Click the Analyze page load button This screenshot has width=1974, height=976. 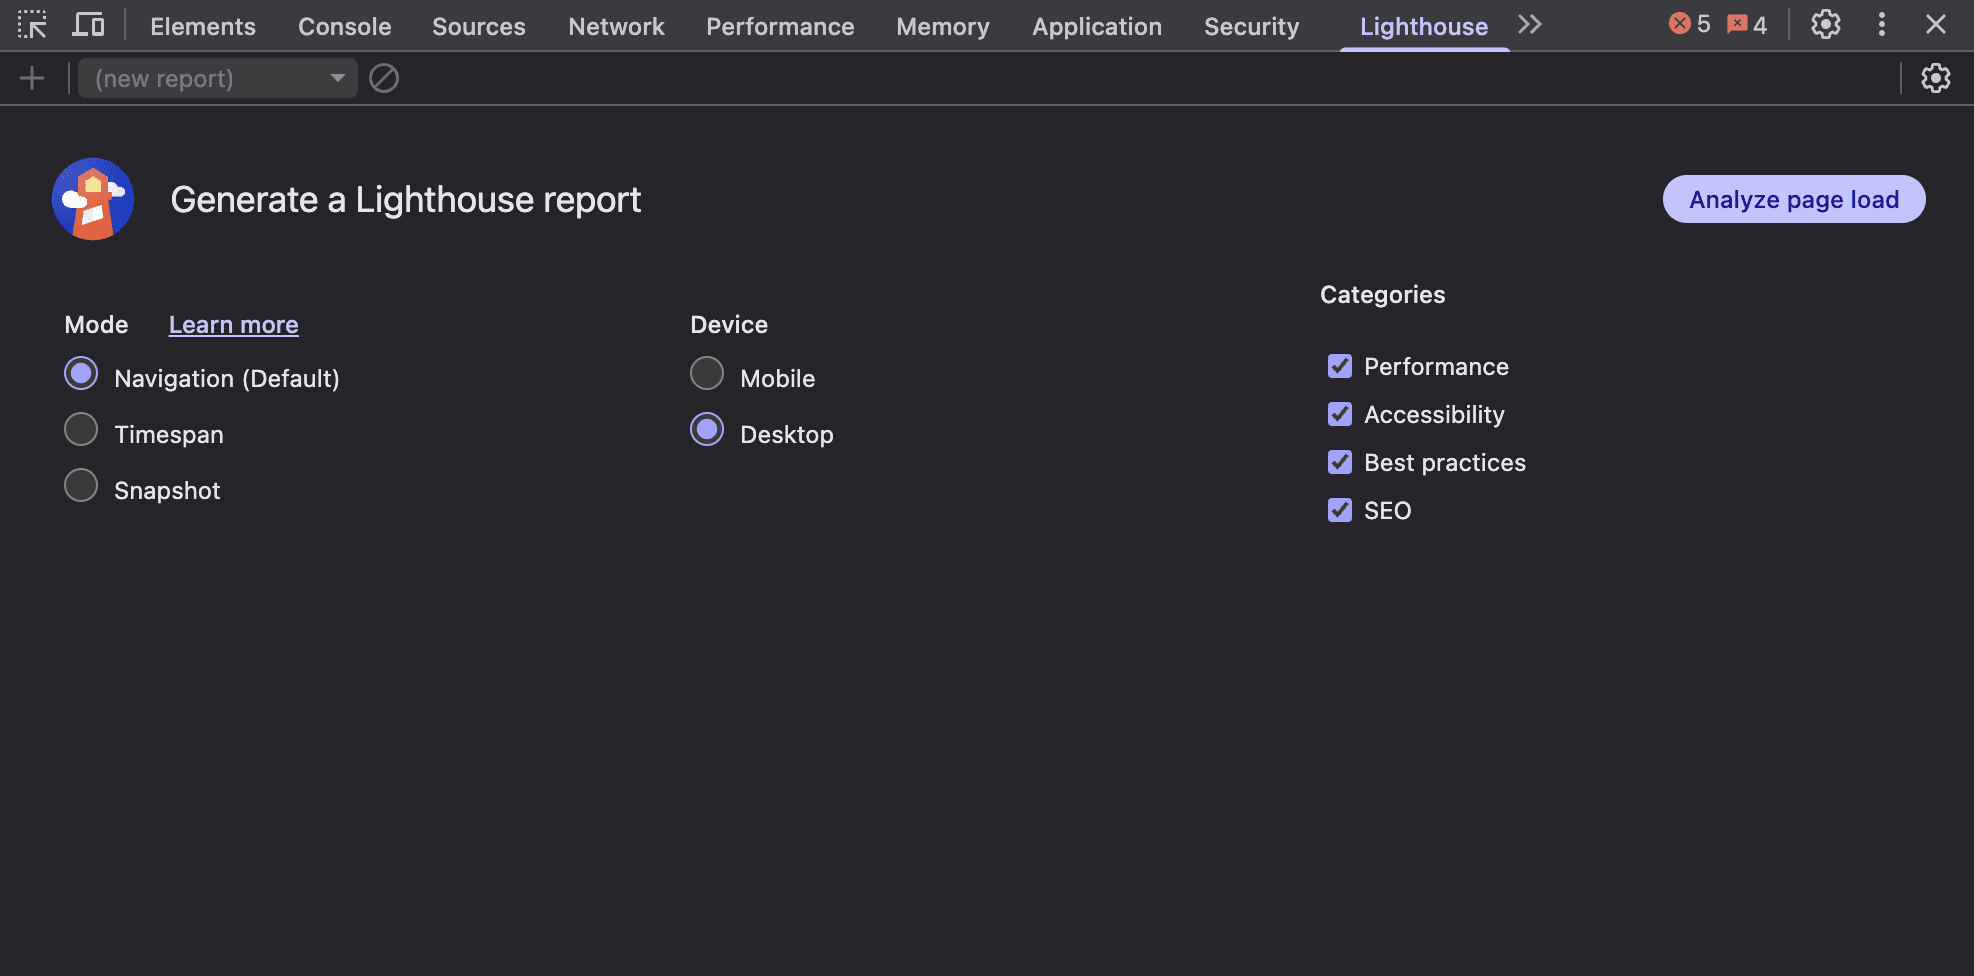click(1794, 199)
